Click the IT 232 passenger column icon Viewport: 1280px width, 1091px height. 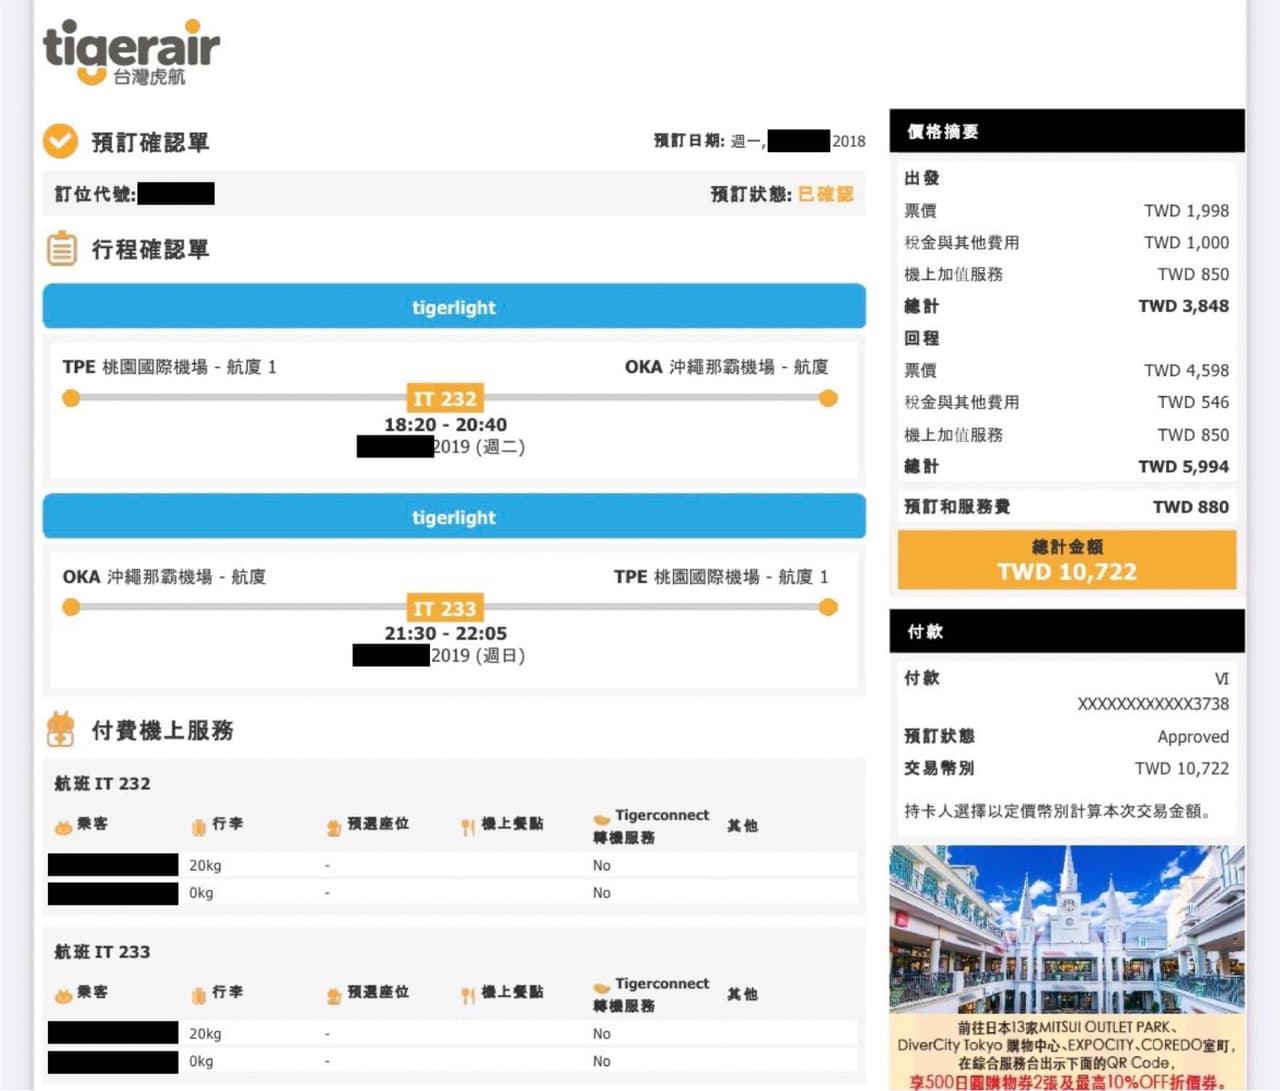tap(63, 827)
